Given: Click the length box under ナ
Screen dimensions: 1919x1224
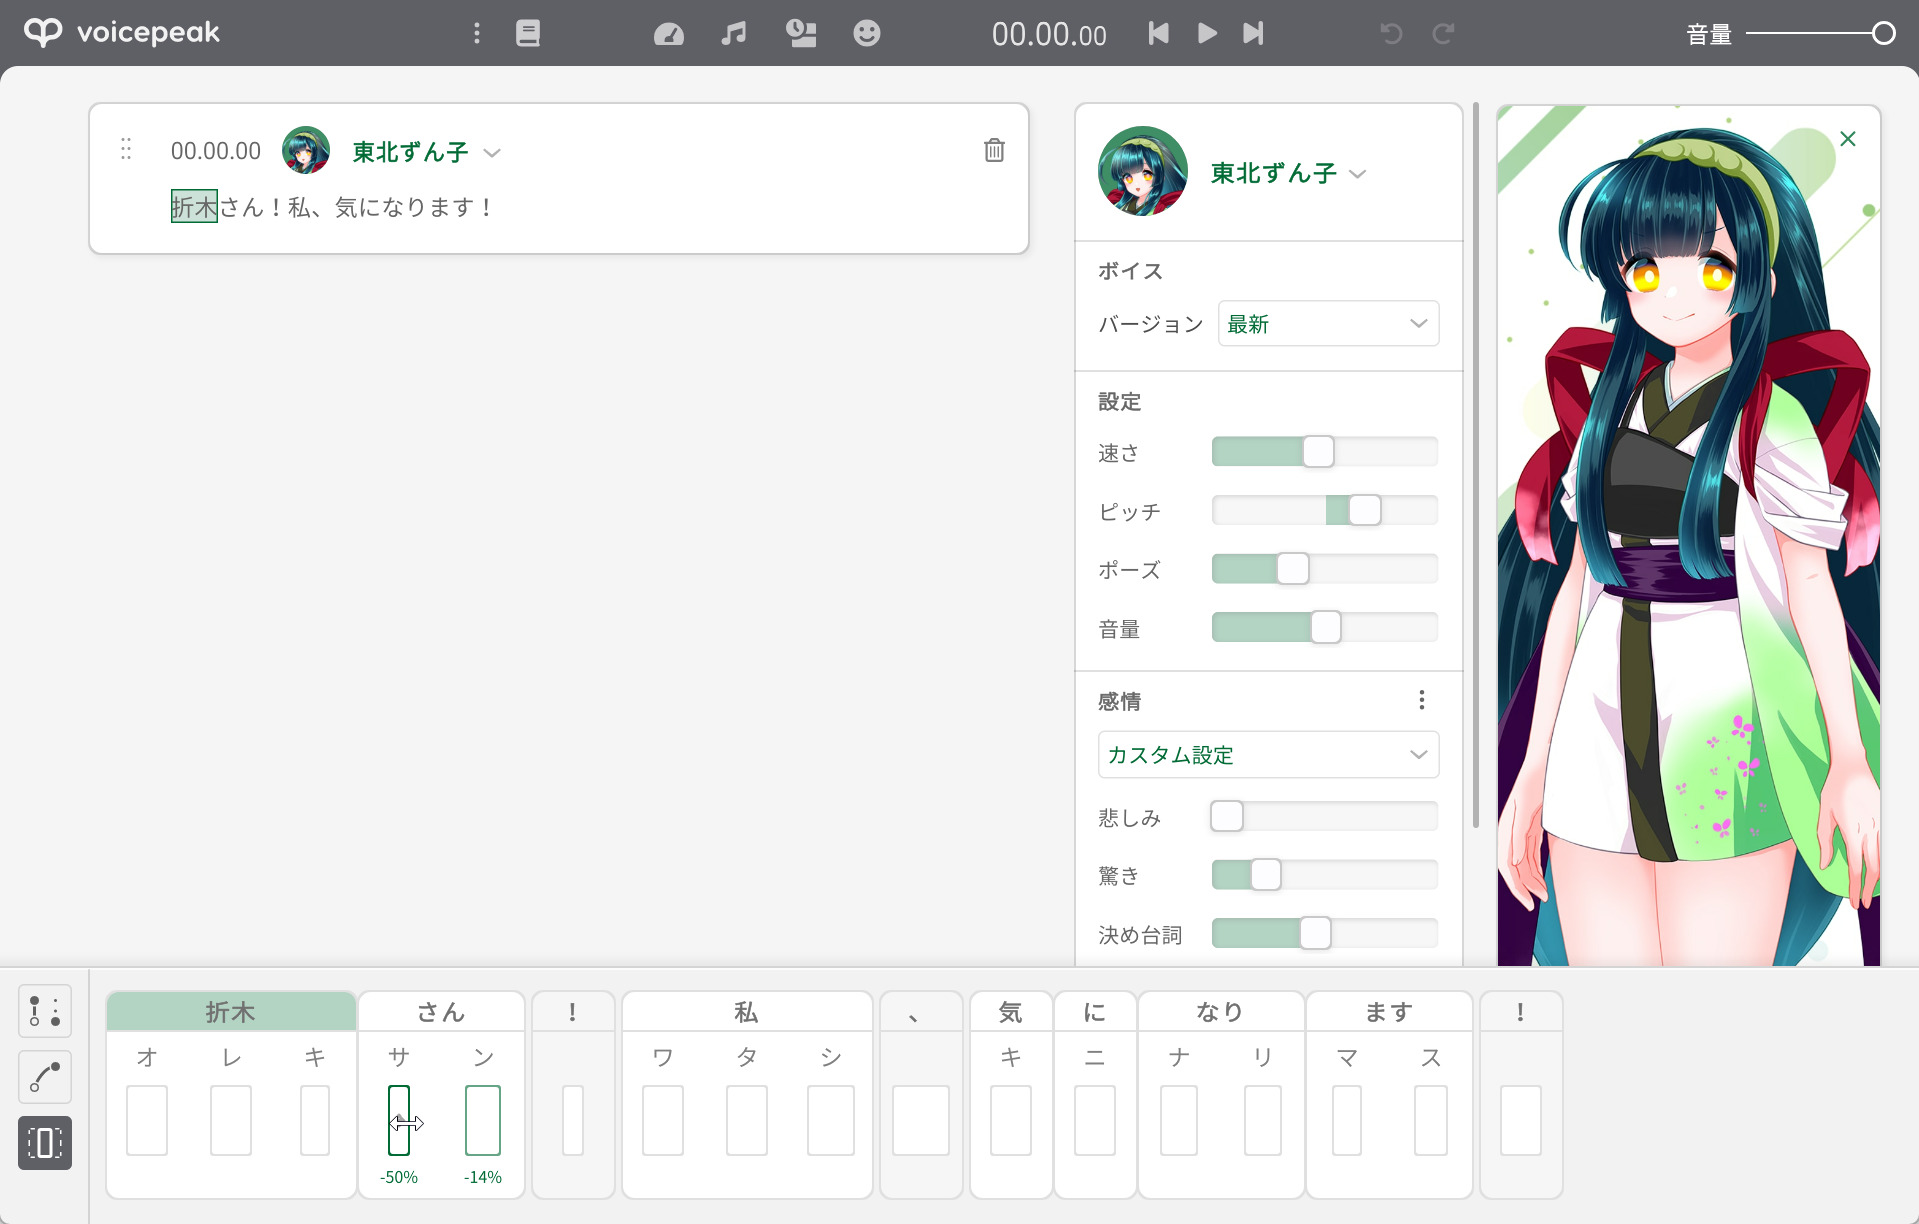Looking at the screenshot, I should click(x=1179, y=1120).
